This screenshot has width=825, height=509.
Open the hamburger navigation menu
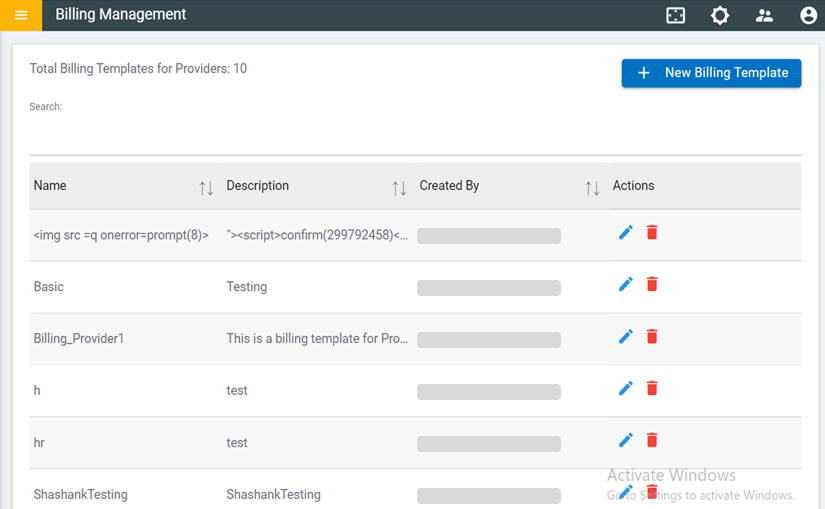(21, 15)
